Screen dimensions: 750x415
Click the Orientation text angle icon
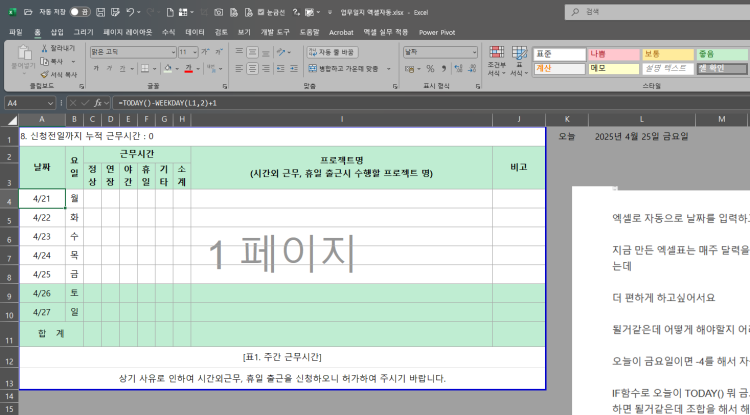click(x=281, y=52)
